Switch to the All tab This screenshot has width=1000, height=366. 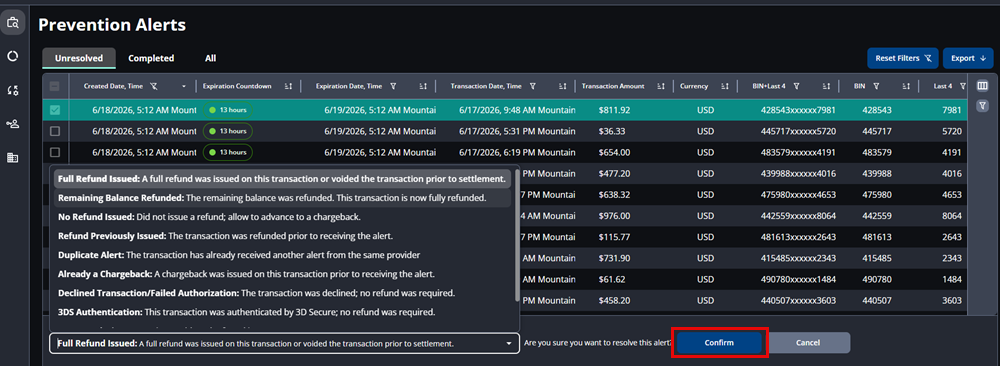(x=210, y=58)
